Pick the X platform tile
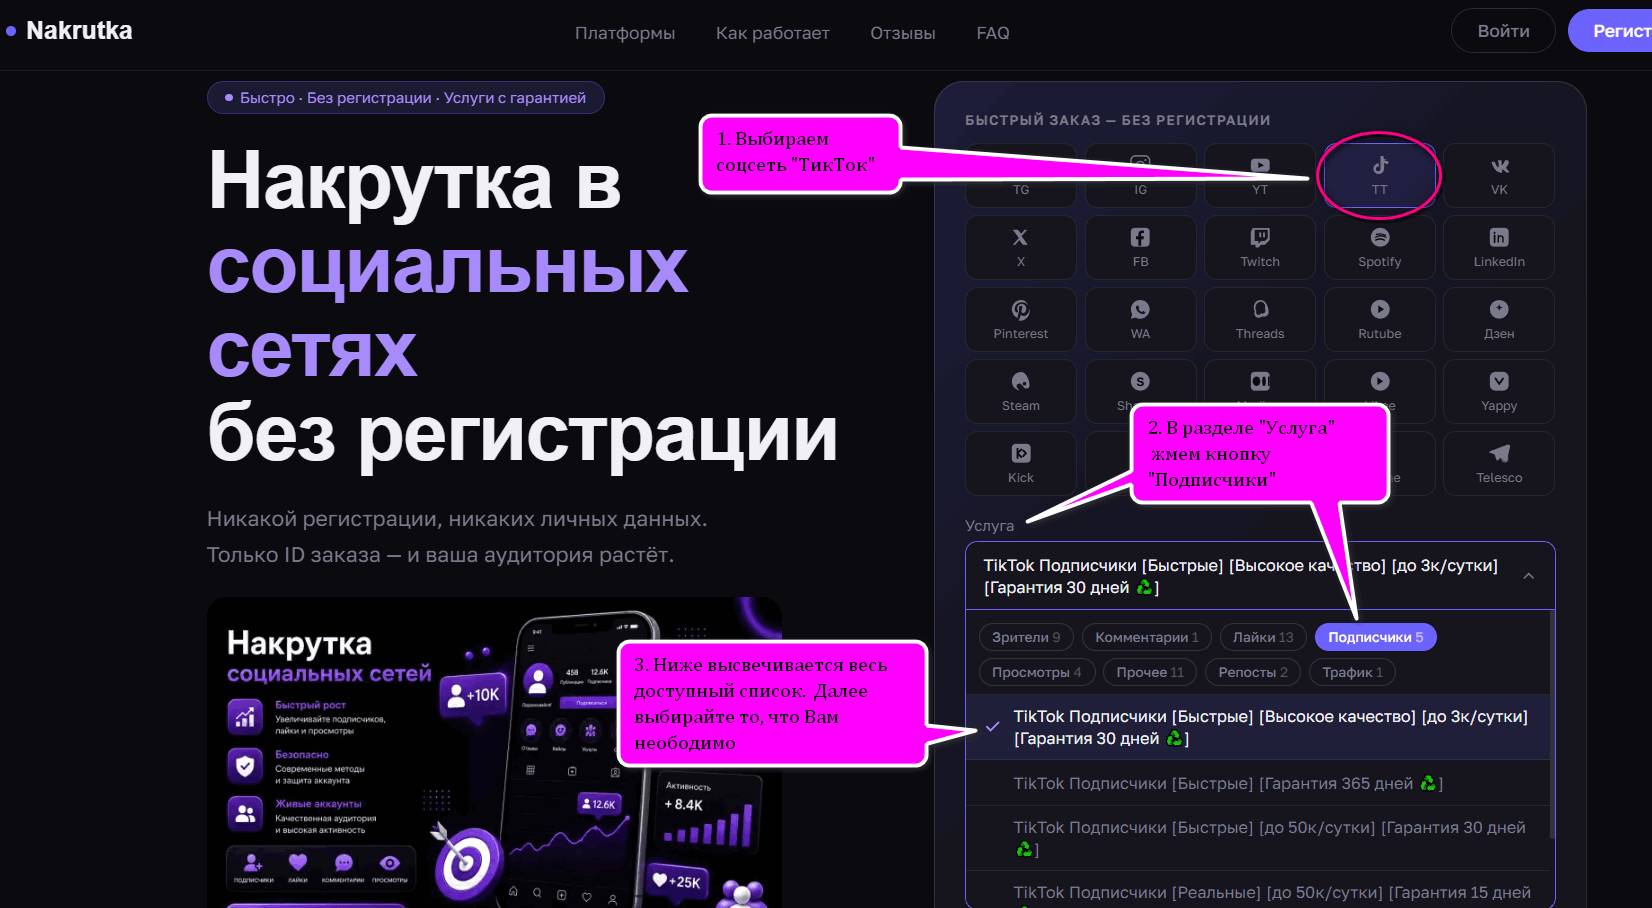Image resolution: width=1652 pixels, height=908 pixels. [x=1021, y=247]
